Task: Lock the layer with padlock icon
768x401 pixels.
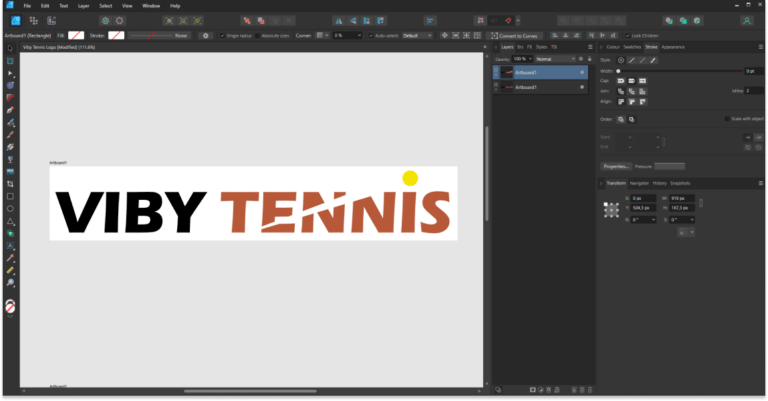Action: click(590, 59)
